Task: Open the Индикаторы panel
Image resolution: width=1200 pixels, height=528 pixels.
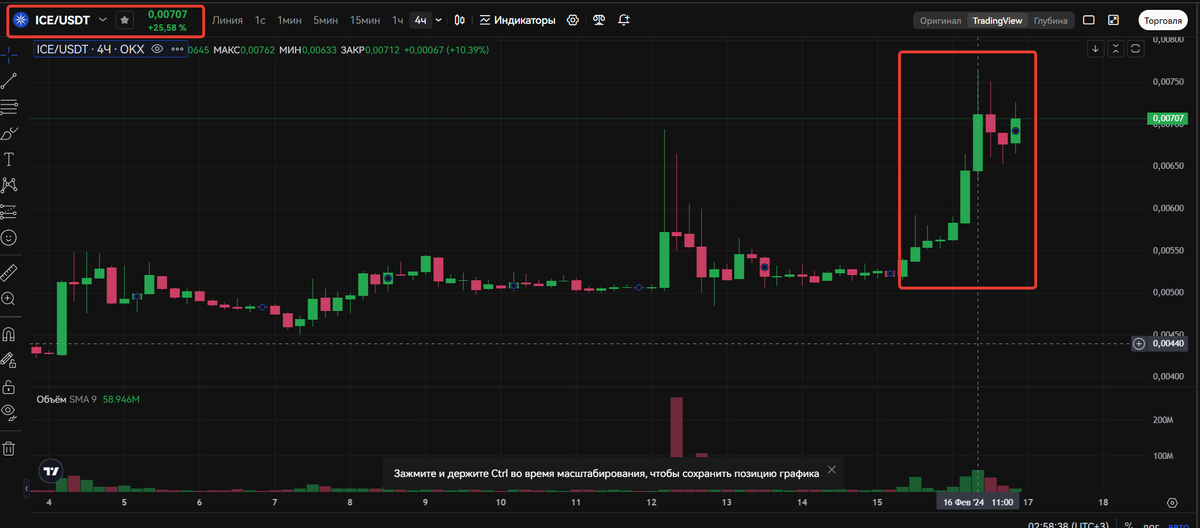Action: pos(517,20)
